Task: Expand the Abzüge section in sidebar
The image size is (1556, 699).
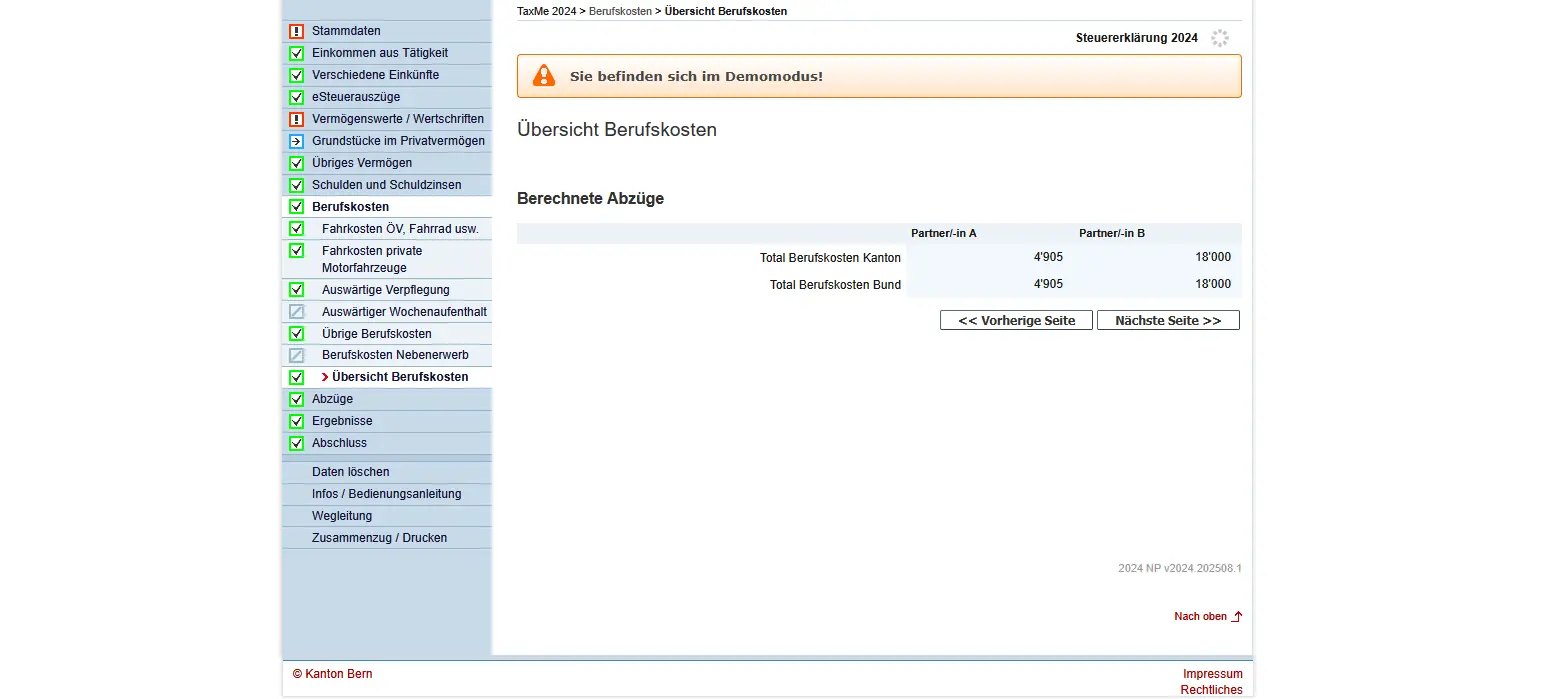Action: click(332, 399)
